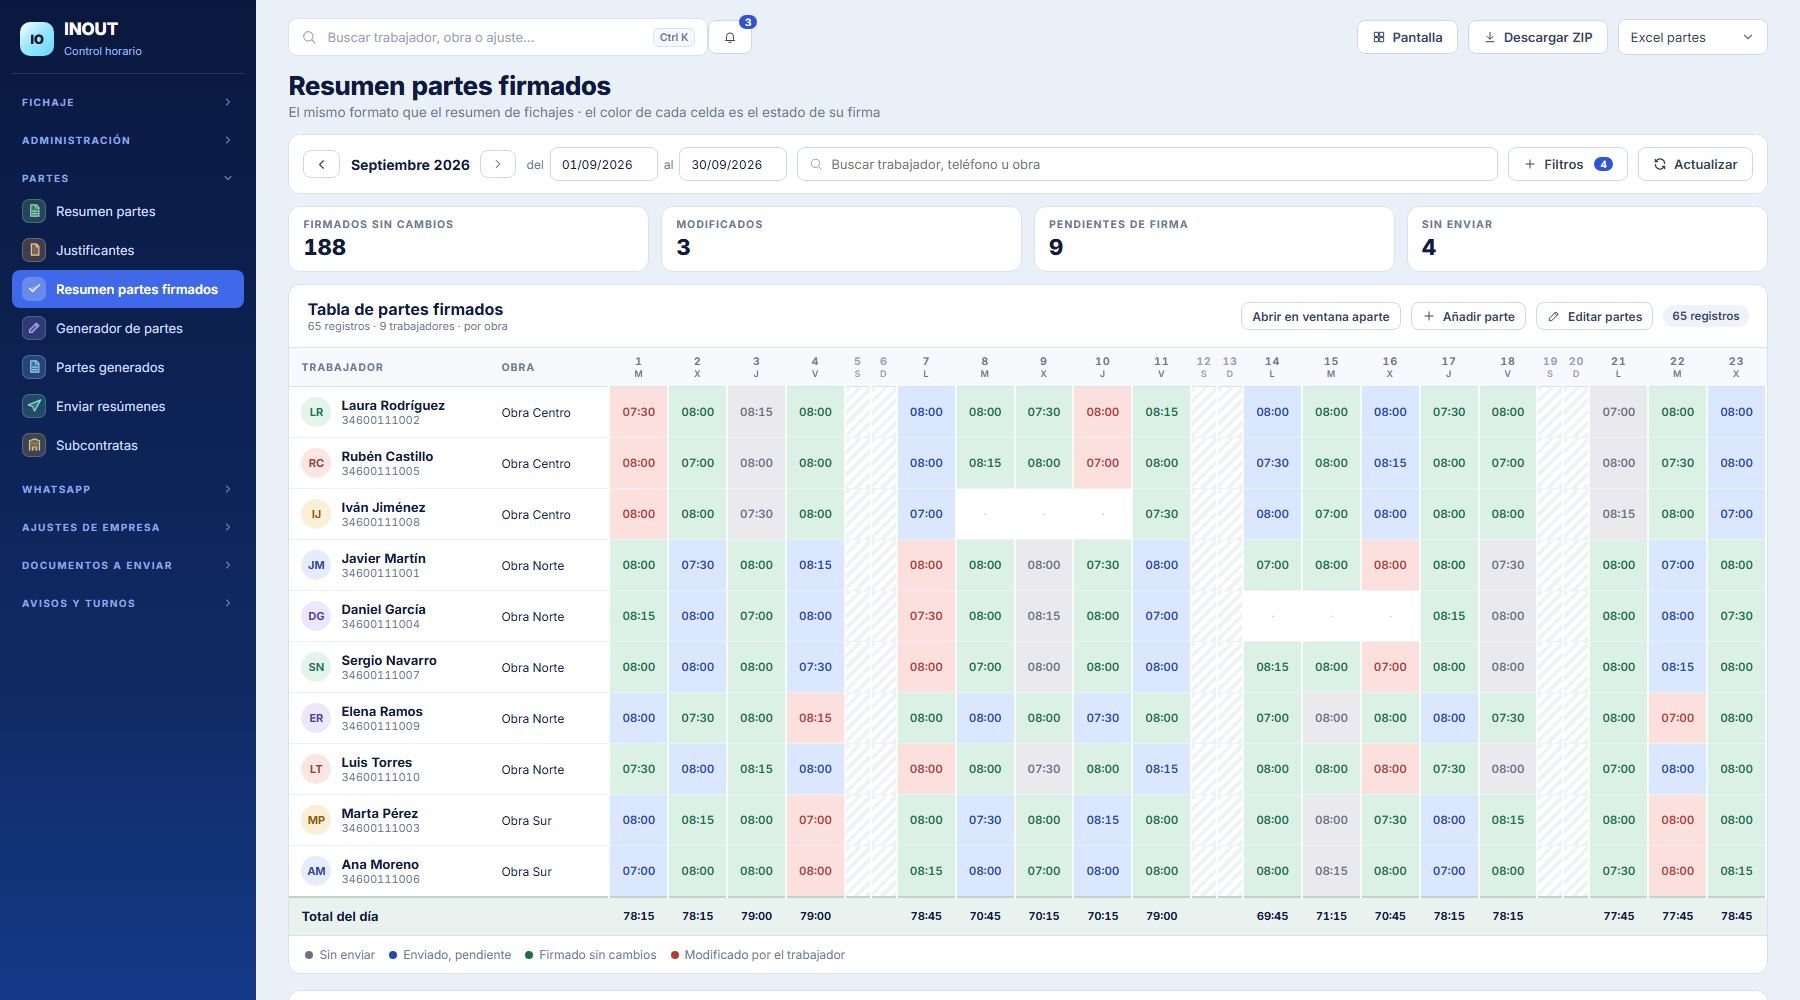Click Resumen partes sidebar icon
The height and width of the screenshot is (1000, 1800).
35,211
